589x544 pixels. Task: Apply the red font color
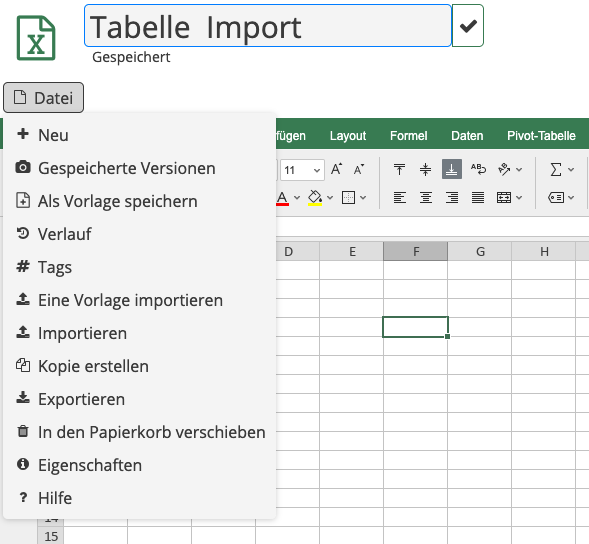[x=282, y=198]
